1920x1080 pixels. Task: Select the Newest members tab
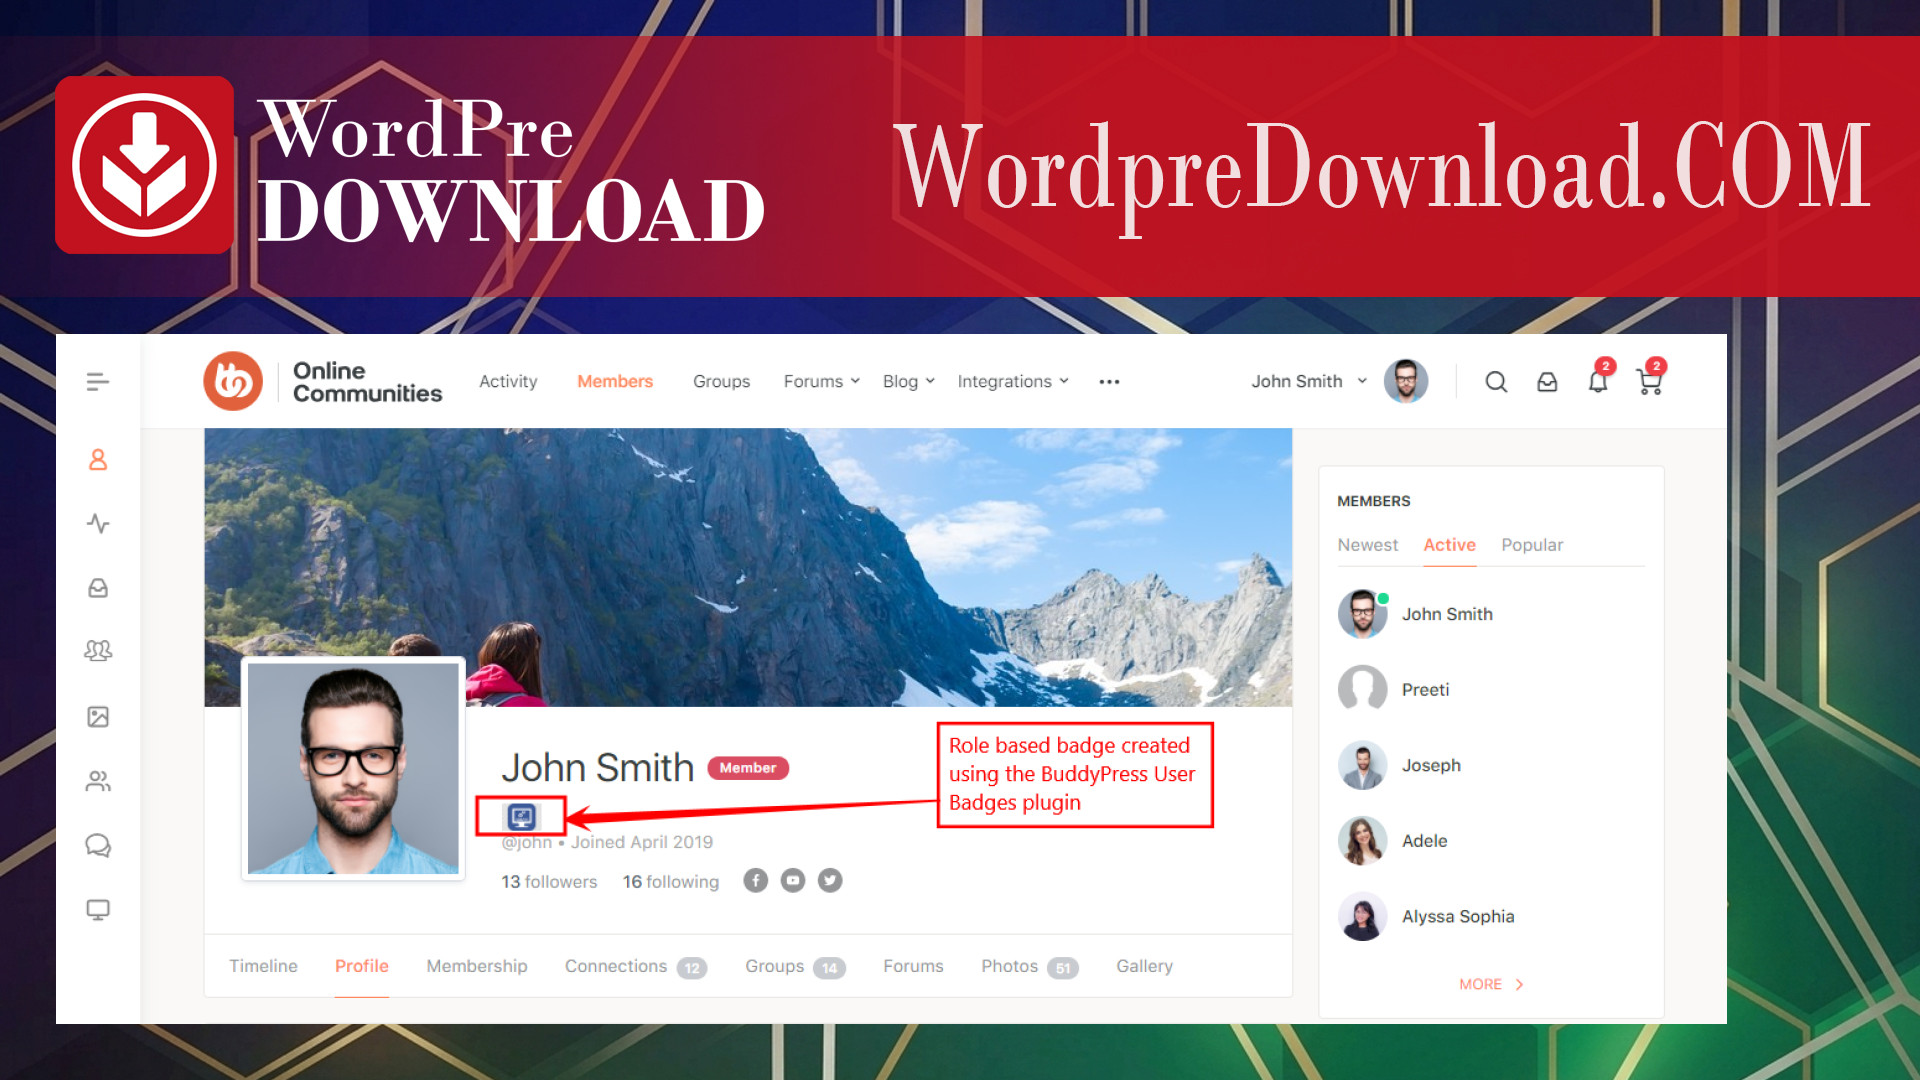[1368, 545]
